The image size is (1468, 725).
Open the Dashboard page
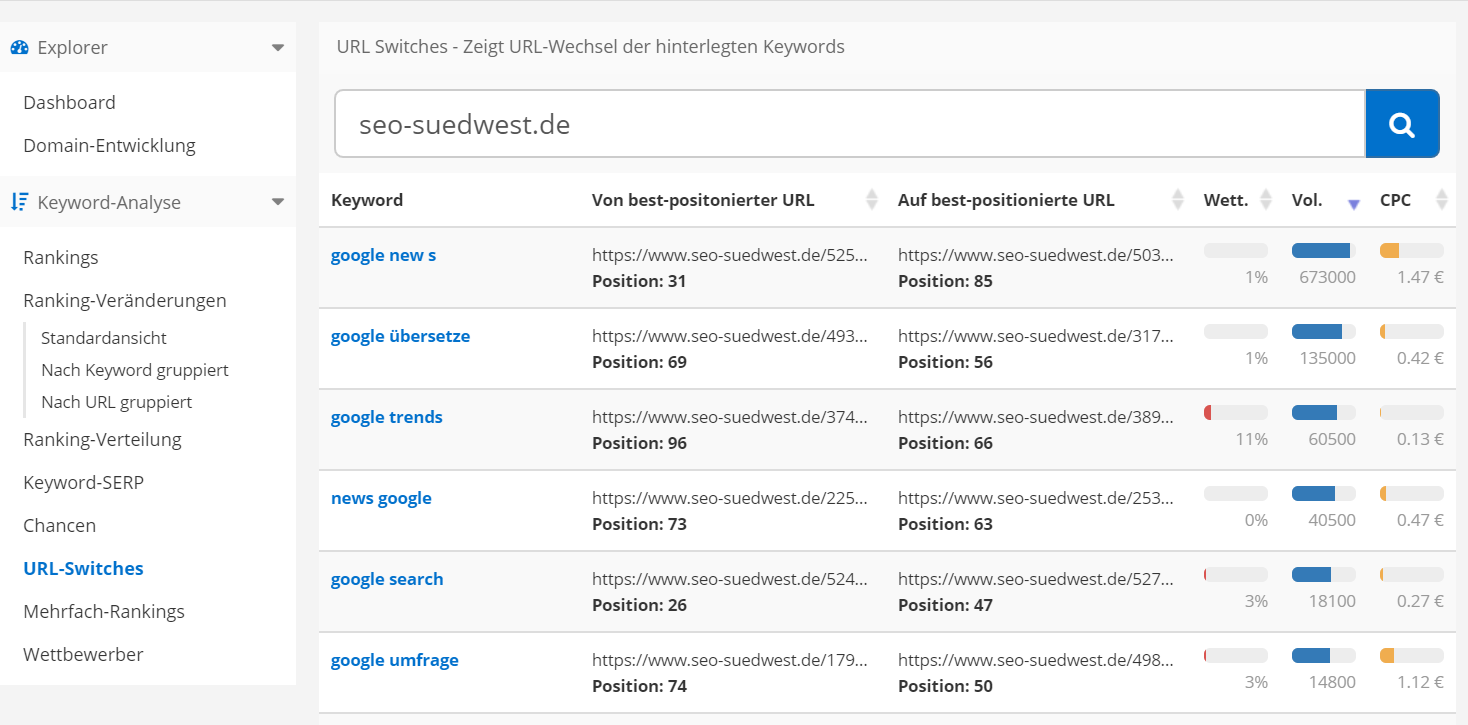69,102
